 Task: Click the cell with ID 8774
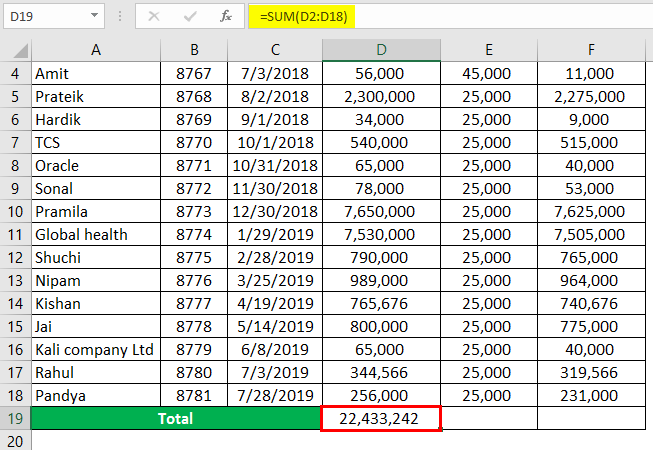(x=194, y=234)
